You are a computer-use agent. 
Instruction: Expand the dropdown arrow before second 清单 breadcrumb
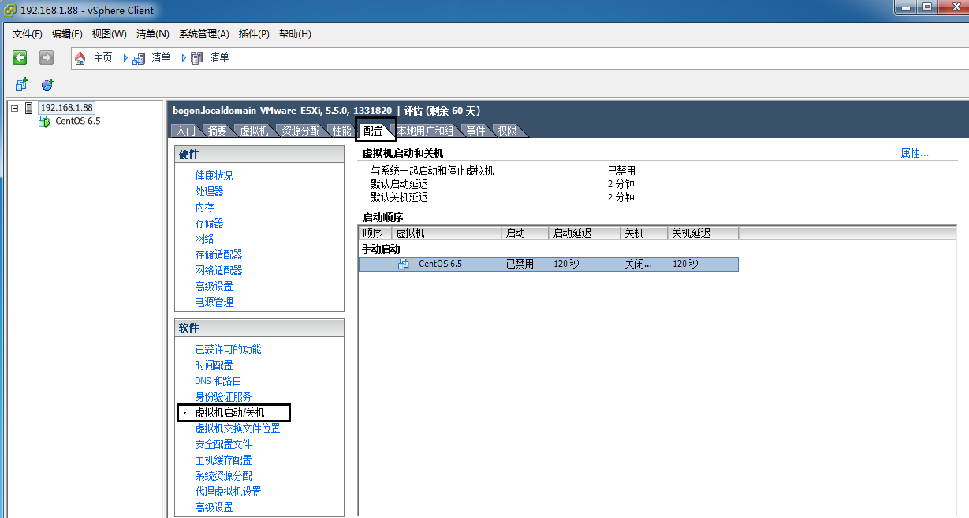(x=184, y=58)
